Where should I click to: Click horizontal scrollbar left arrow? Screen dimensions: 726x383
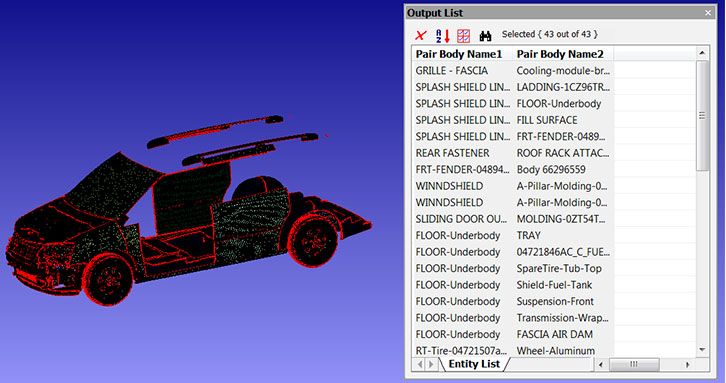pos(601,364)
